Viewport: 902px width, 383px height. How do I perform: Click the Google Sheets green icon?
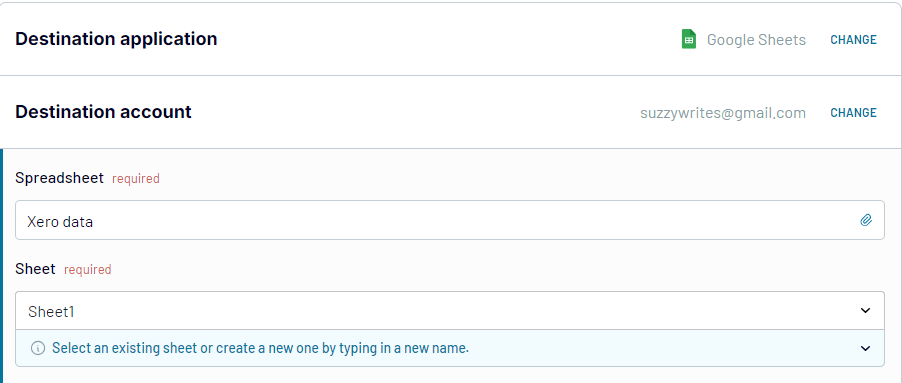click(689, 39)
